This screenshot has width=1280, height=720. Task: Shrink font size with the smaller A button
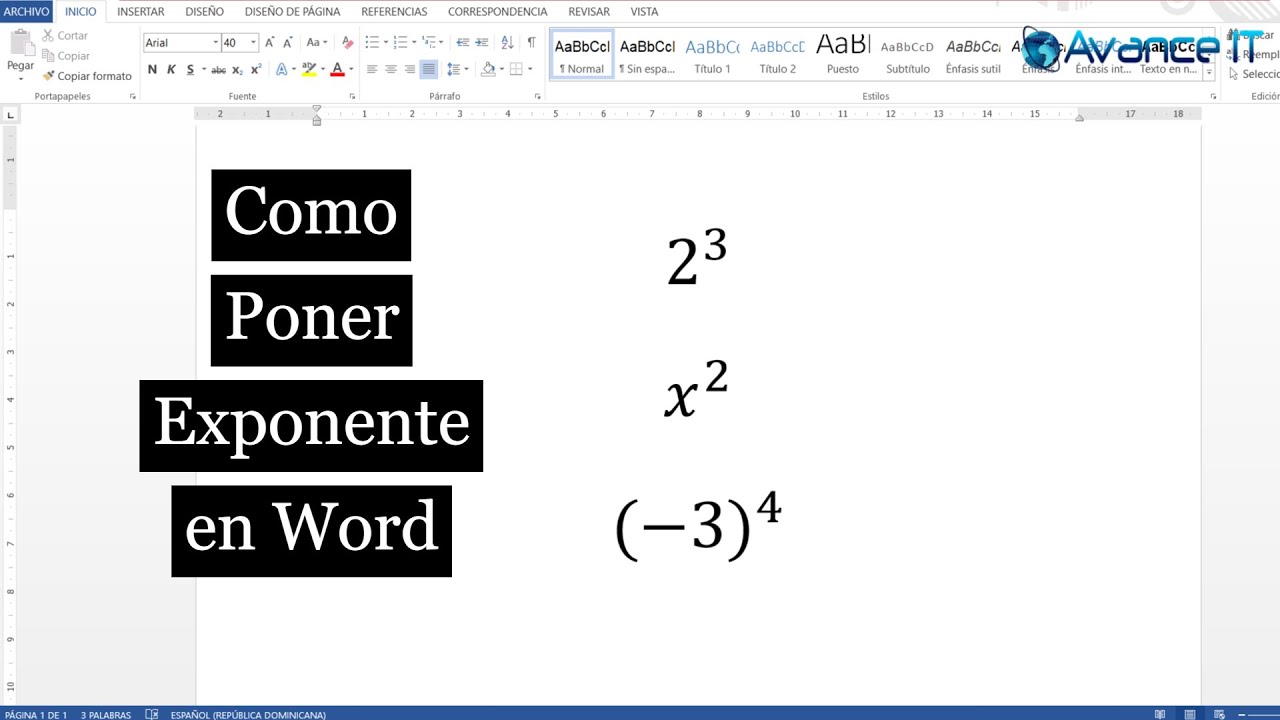pyautogui.click(x=288, y=42)
